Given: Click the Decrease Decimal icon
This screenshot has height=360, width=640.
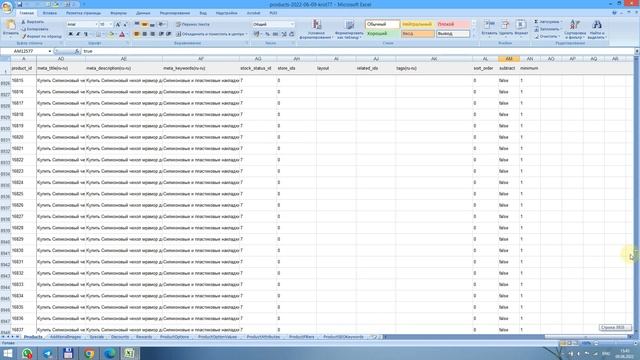Looking at the screenshot, I should tap(291, 34).
